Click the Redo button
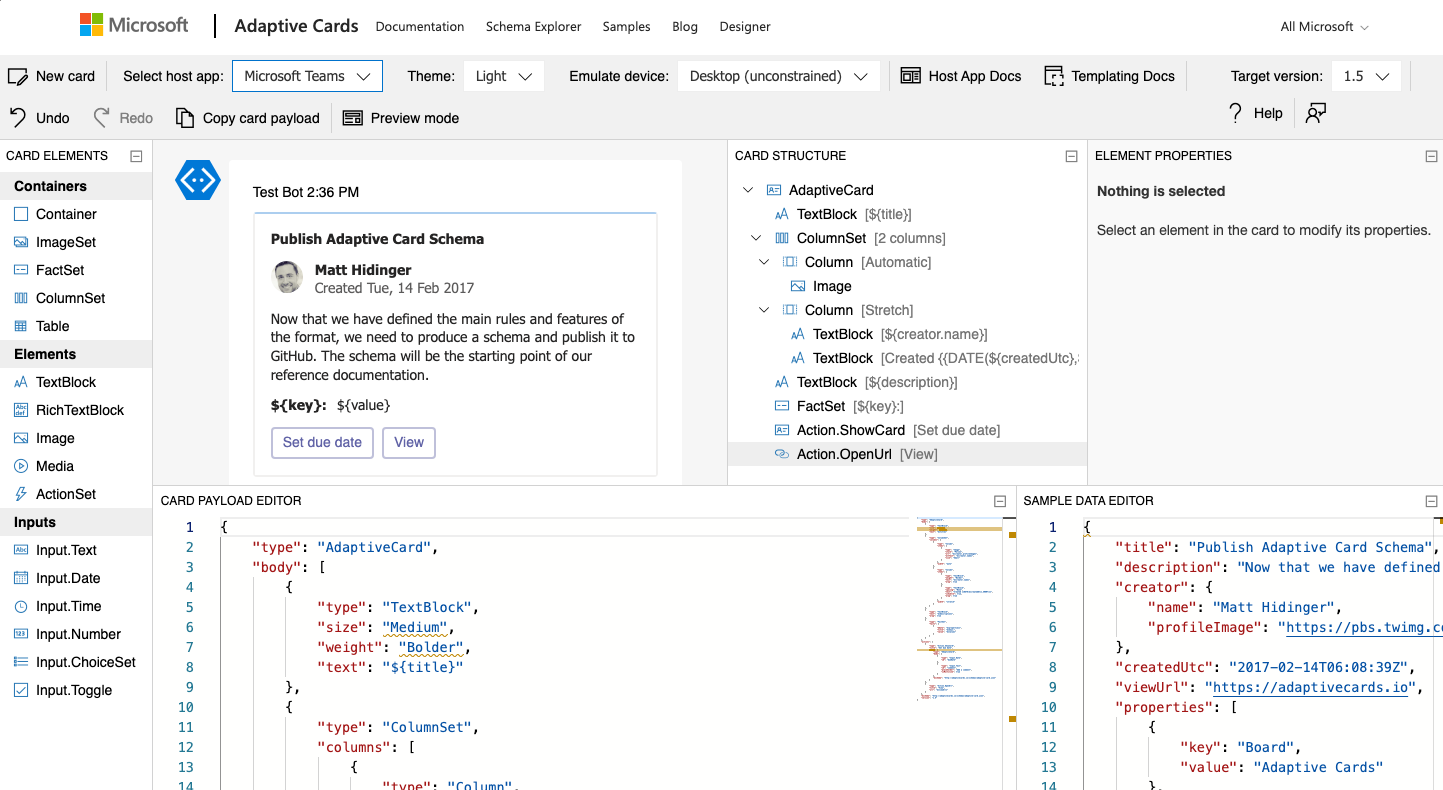This screenshot has width=1443, height=790. click(123, 118)
